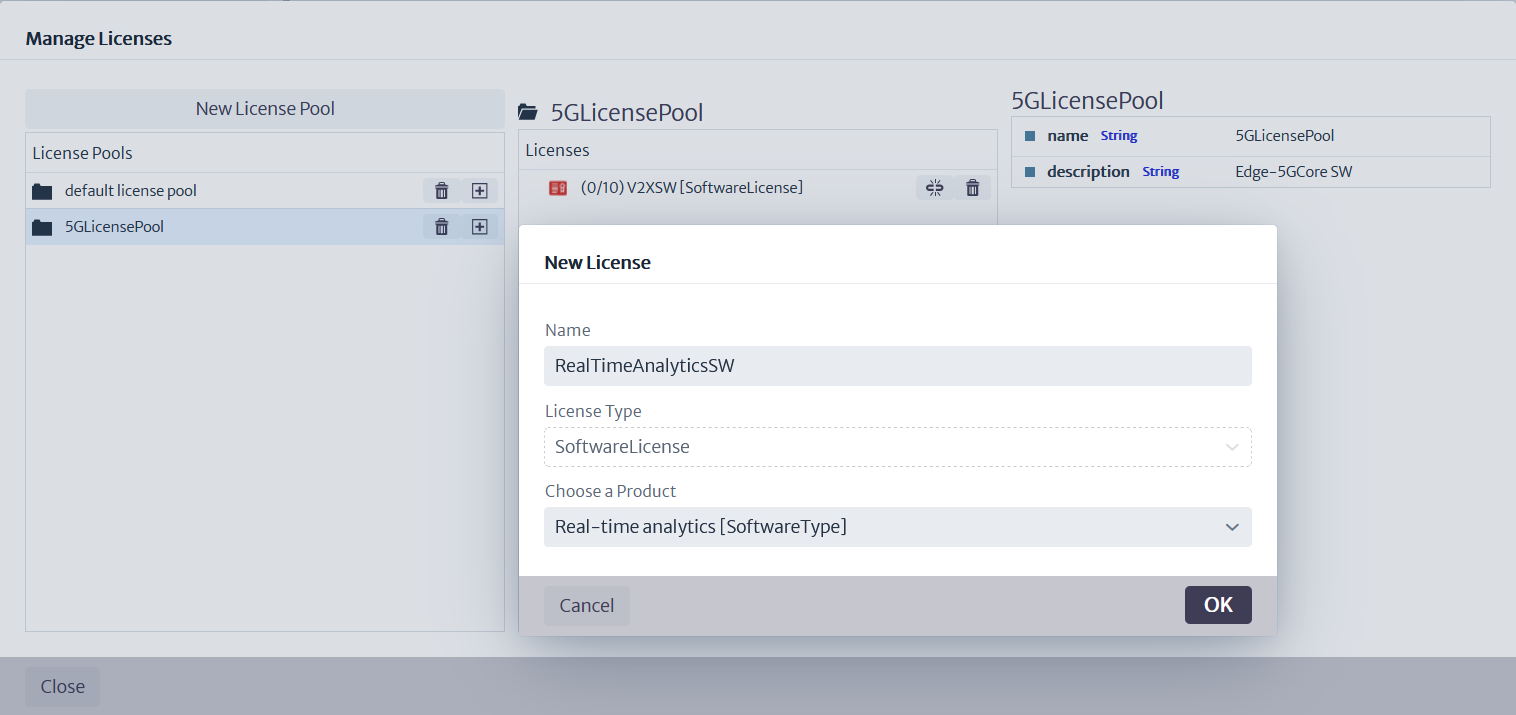The width and height of the screenshot is (1516, 715).
Task: Delete the default license pool via its trash icon
Action: [441, 190]
